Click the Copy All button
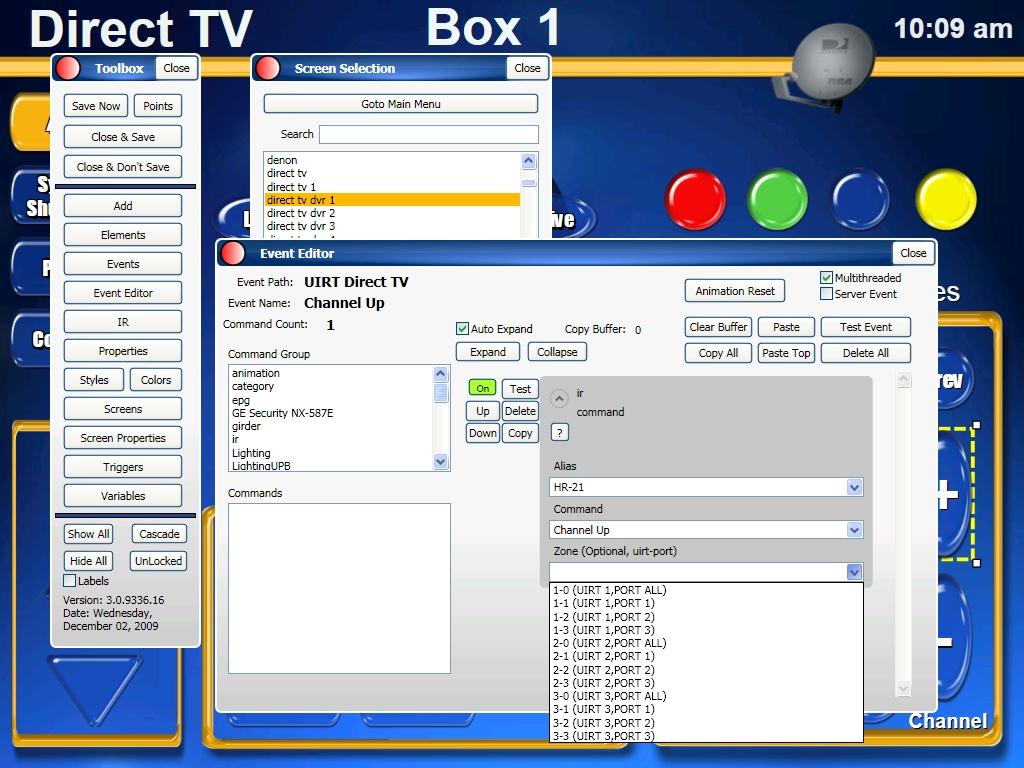 coord(718,353)
